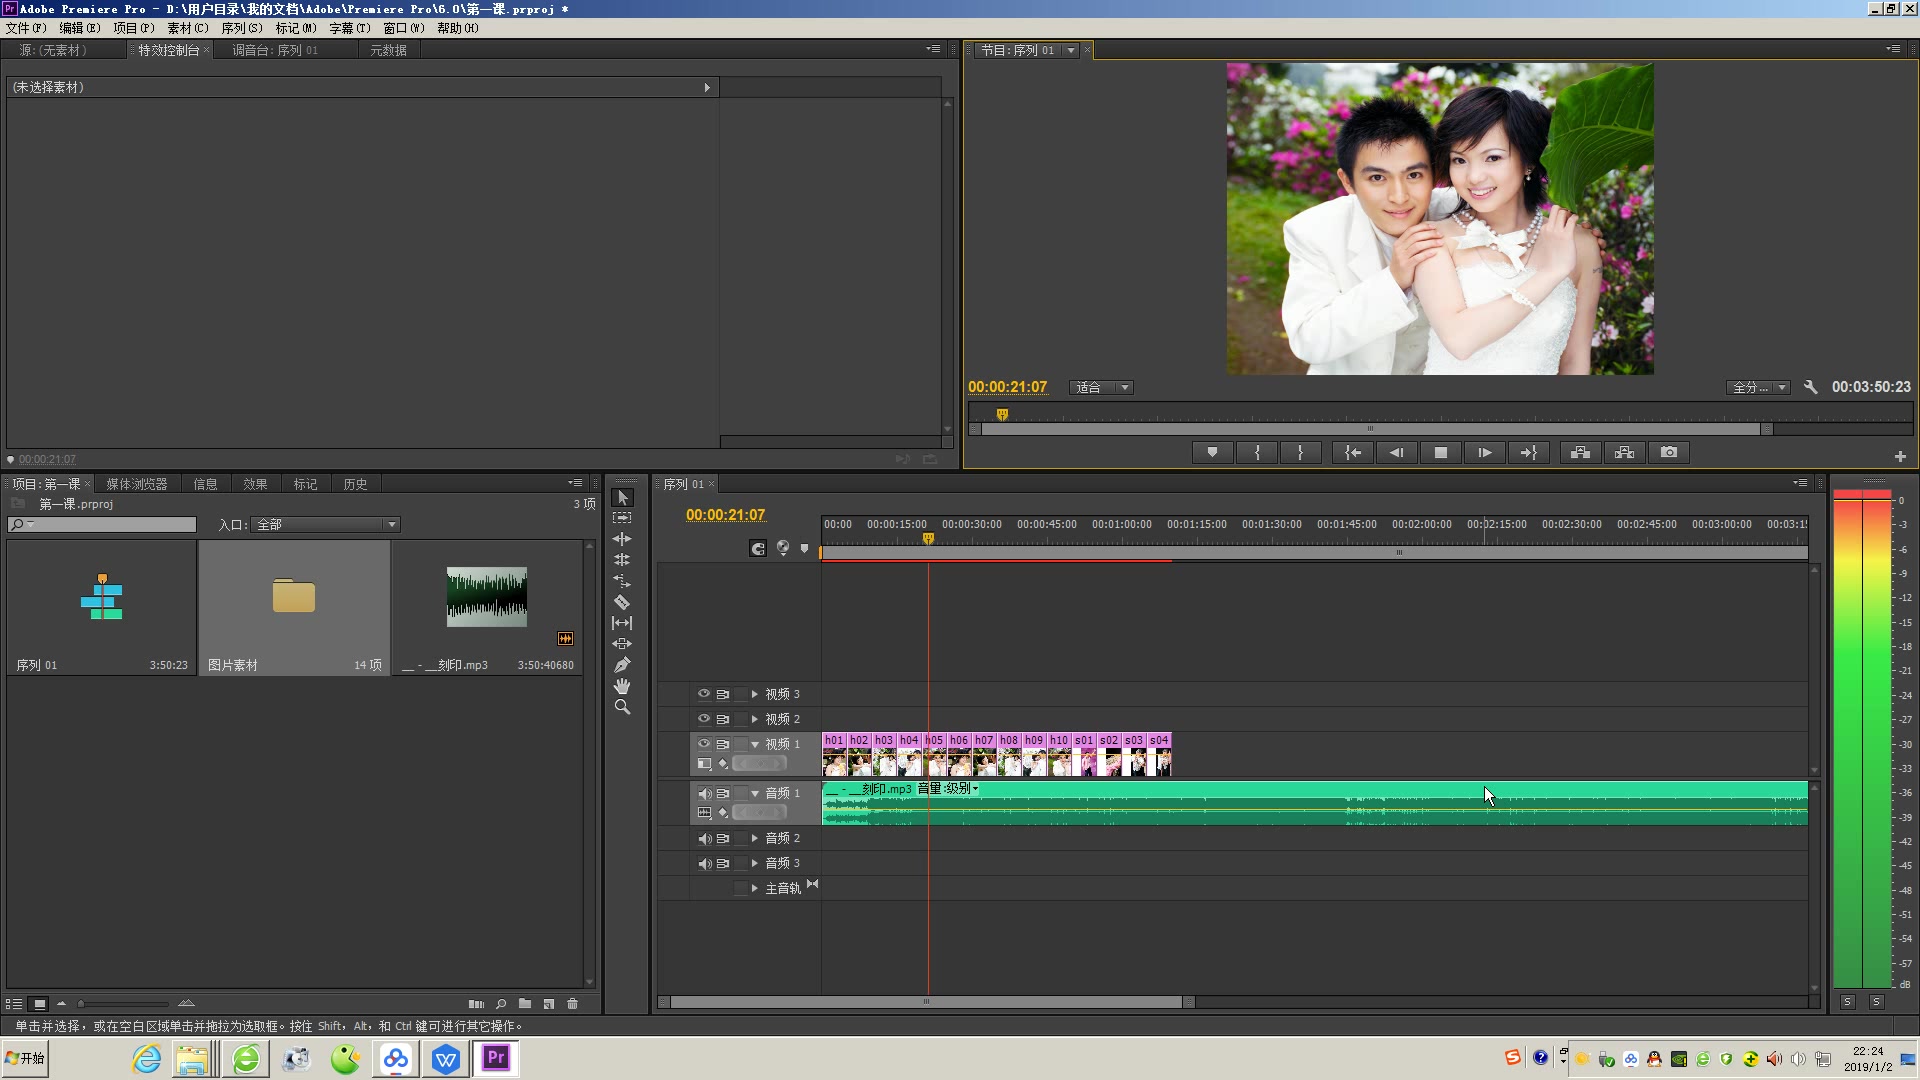Open the Program monitor wrench settings
The image size is (1920, 1080).
coord(1810,387)
